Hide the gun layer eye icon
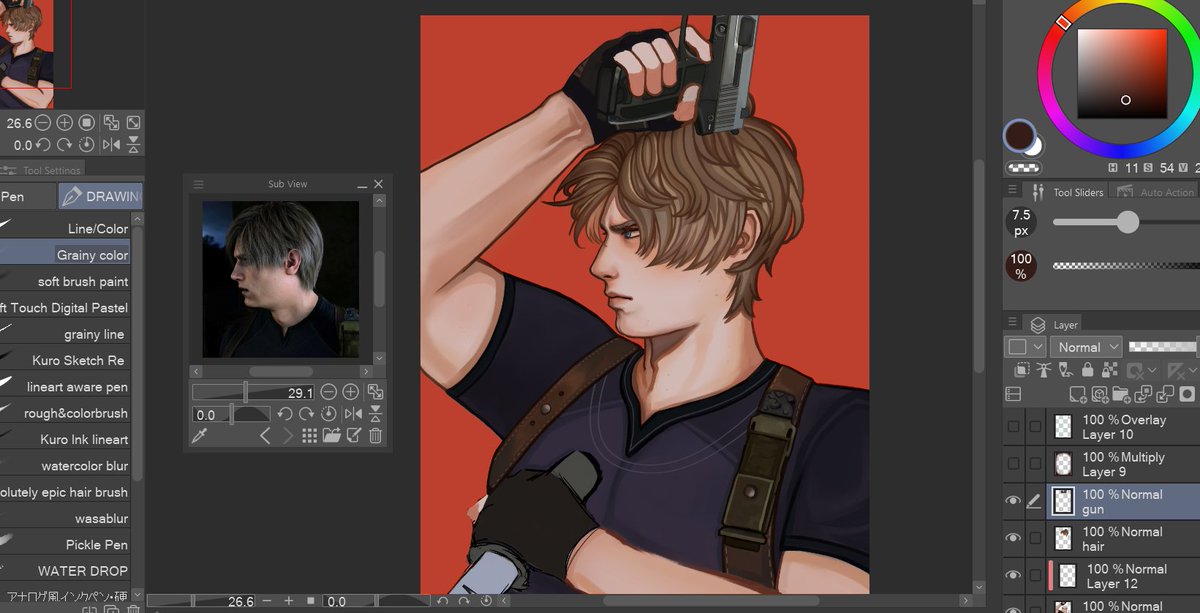1200x613 pixels. pyautogui.click(x=1013, y=501)
